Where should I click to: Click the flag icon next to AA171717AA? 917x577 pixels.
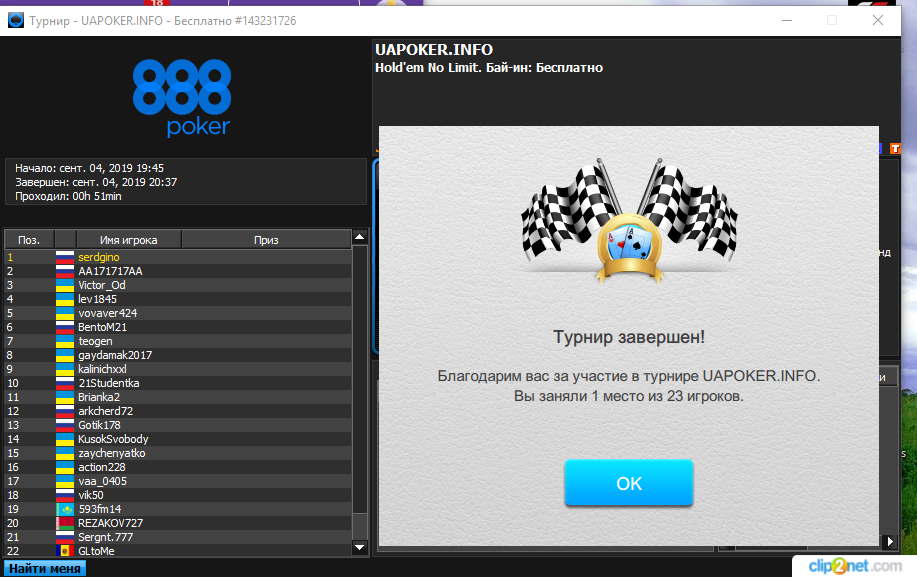pos(65,271)
